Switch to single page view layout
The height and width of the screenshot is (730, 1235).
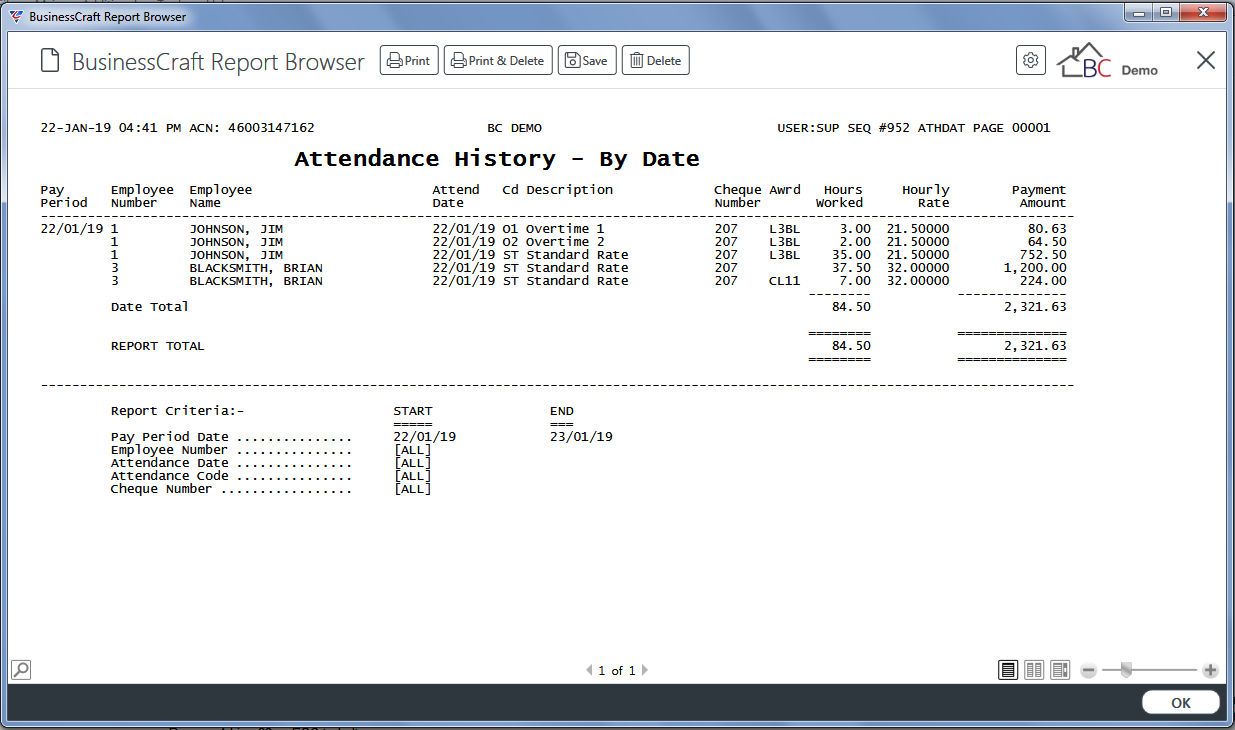(1009, 670)
